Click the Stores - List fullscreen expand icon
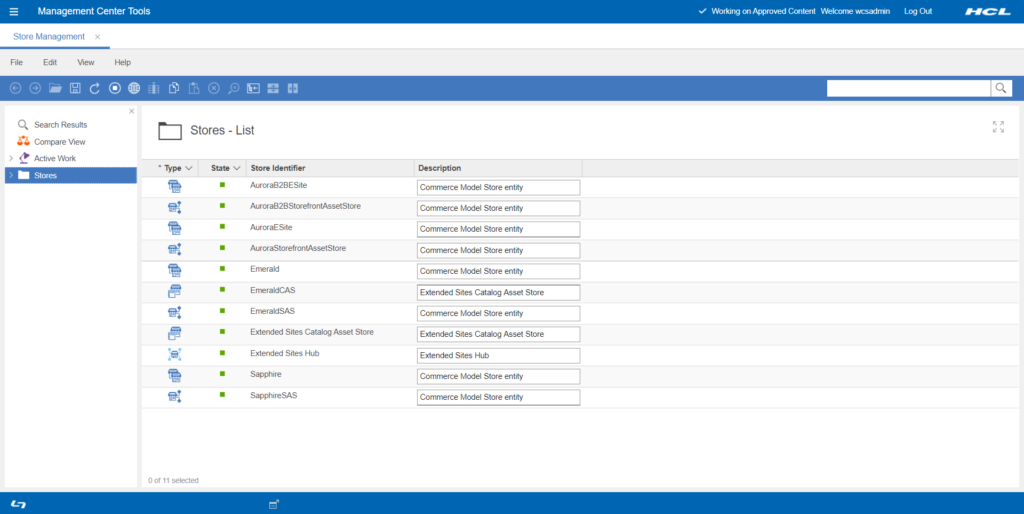This screenshot has height=514, width=1024. 998,127
